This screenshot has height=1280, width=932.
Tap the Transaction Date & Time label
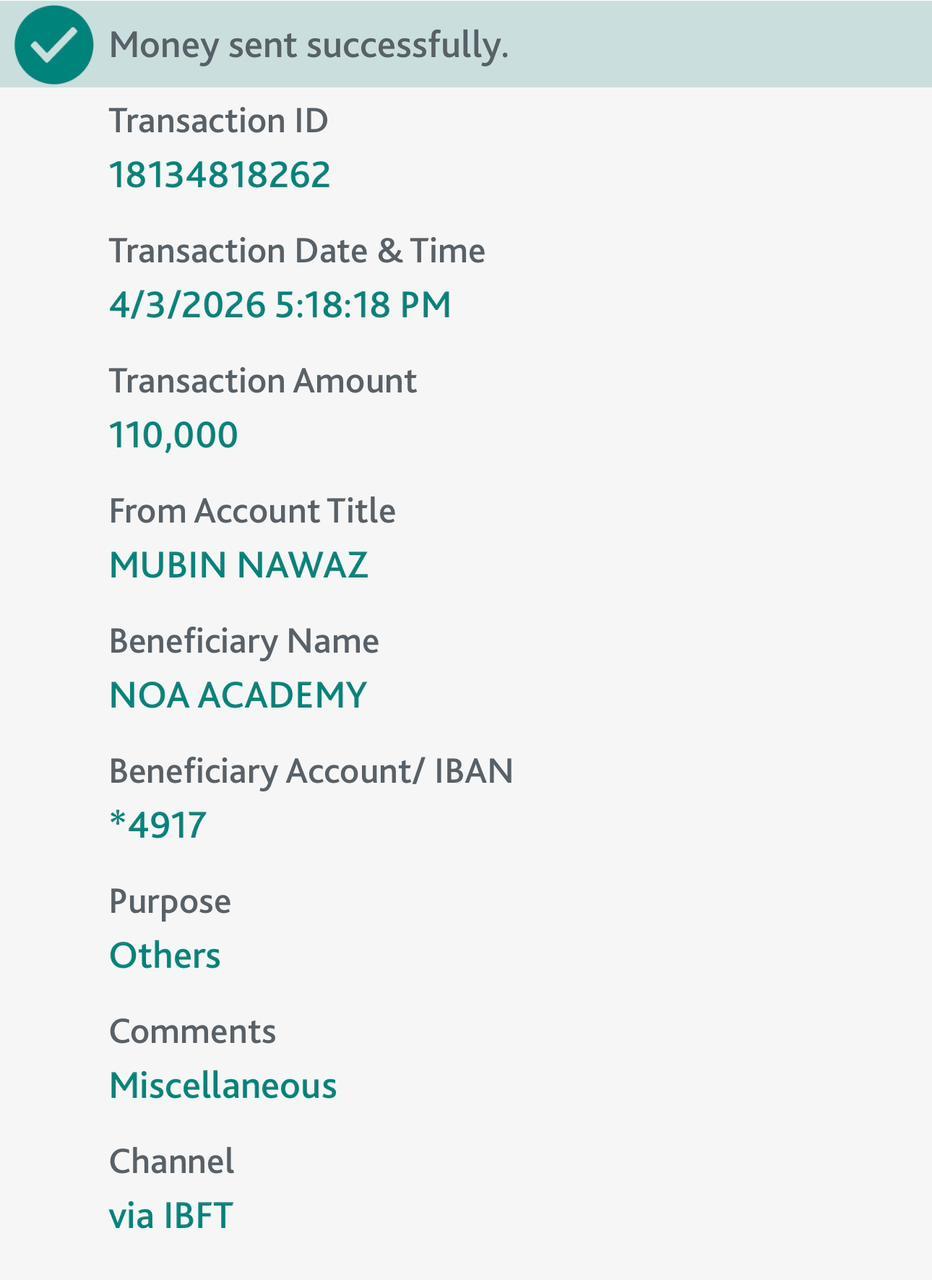tap(296, 251)
